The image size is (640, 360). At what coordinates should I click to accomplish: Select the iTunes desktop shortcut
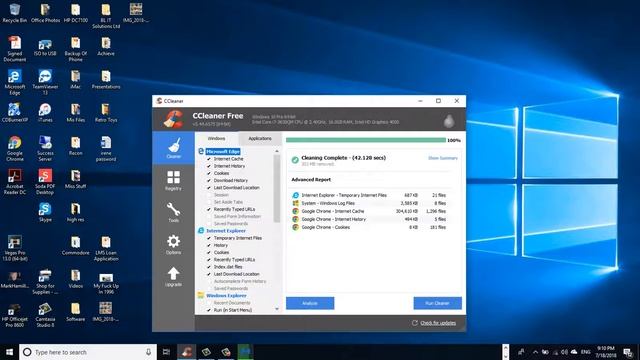tap(45, 113)
